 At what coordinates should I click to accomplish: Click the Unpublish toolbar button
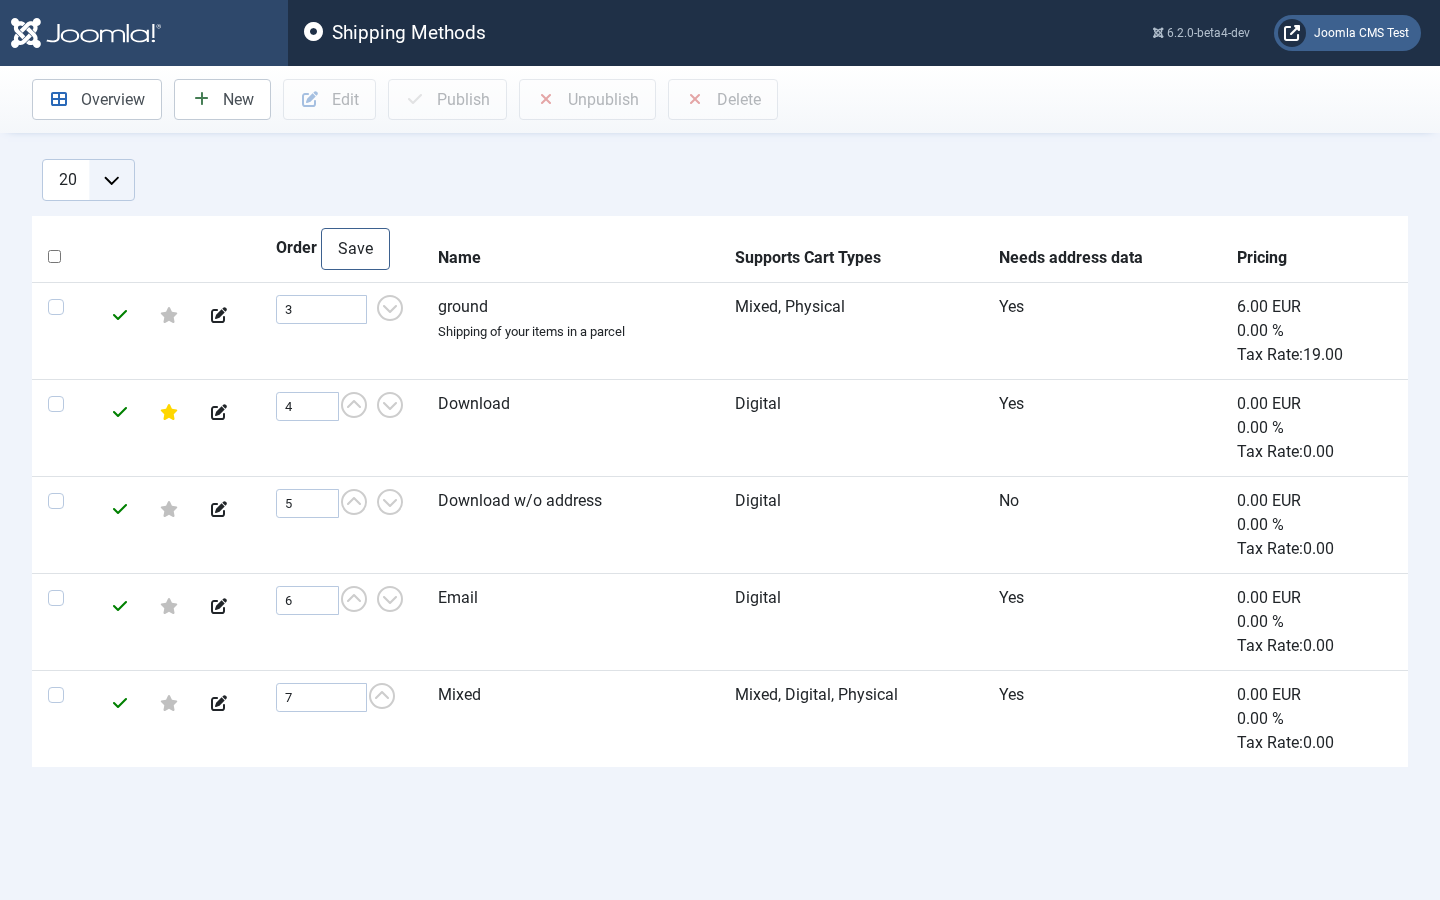587,100
